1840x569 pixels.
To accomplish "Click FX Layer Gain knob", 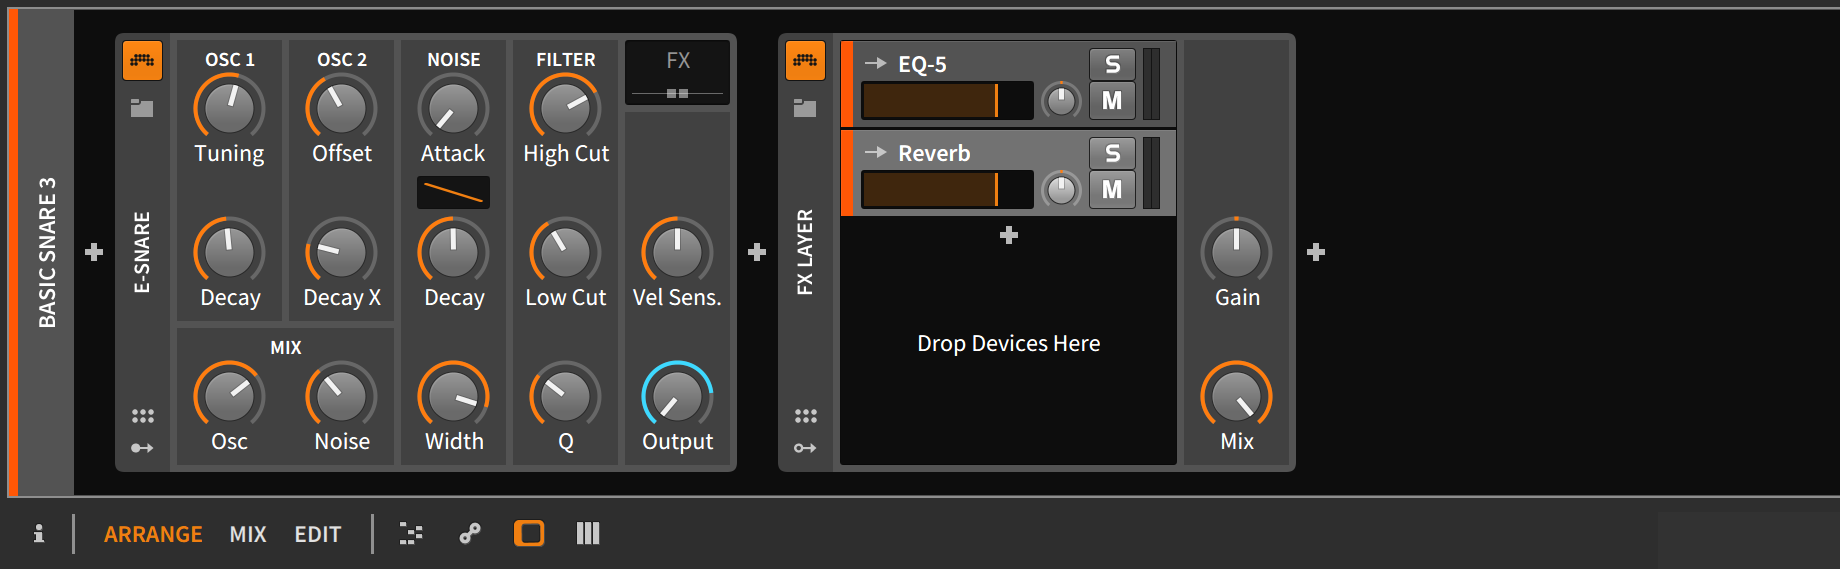I will click(x=1236, y=253).
